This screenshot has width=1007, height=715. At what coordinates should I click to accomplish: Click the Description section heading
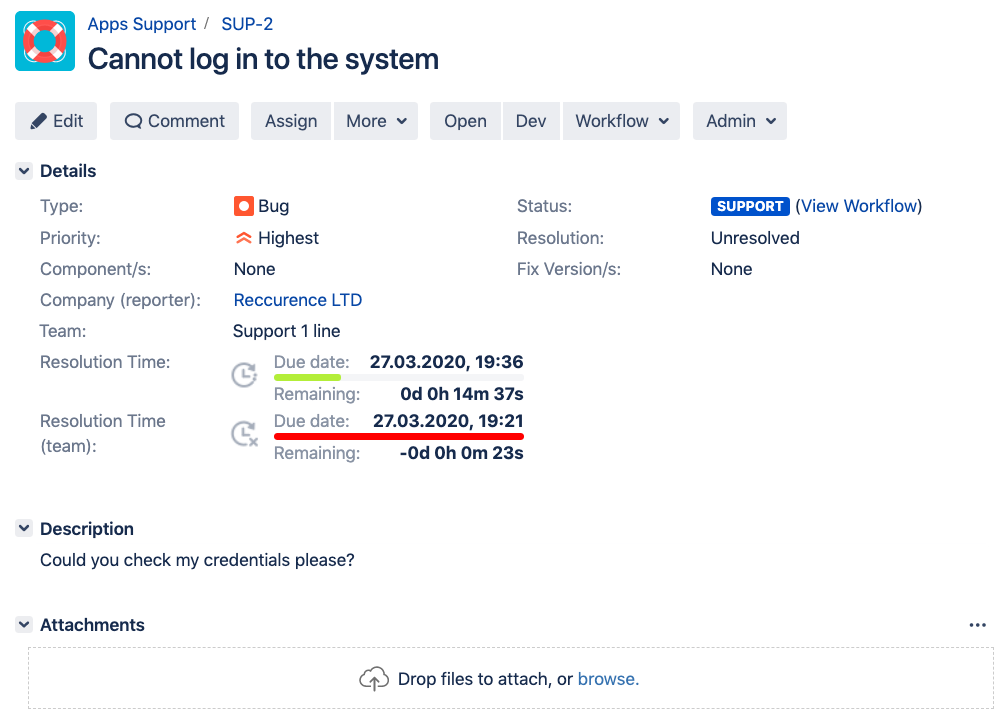point(87,529)
